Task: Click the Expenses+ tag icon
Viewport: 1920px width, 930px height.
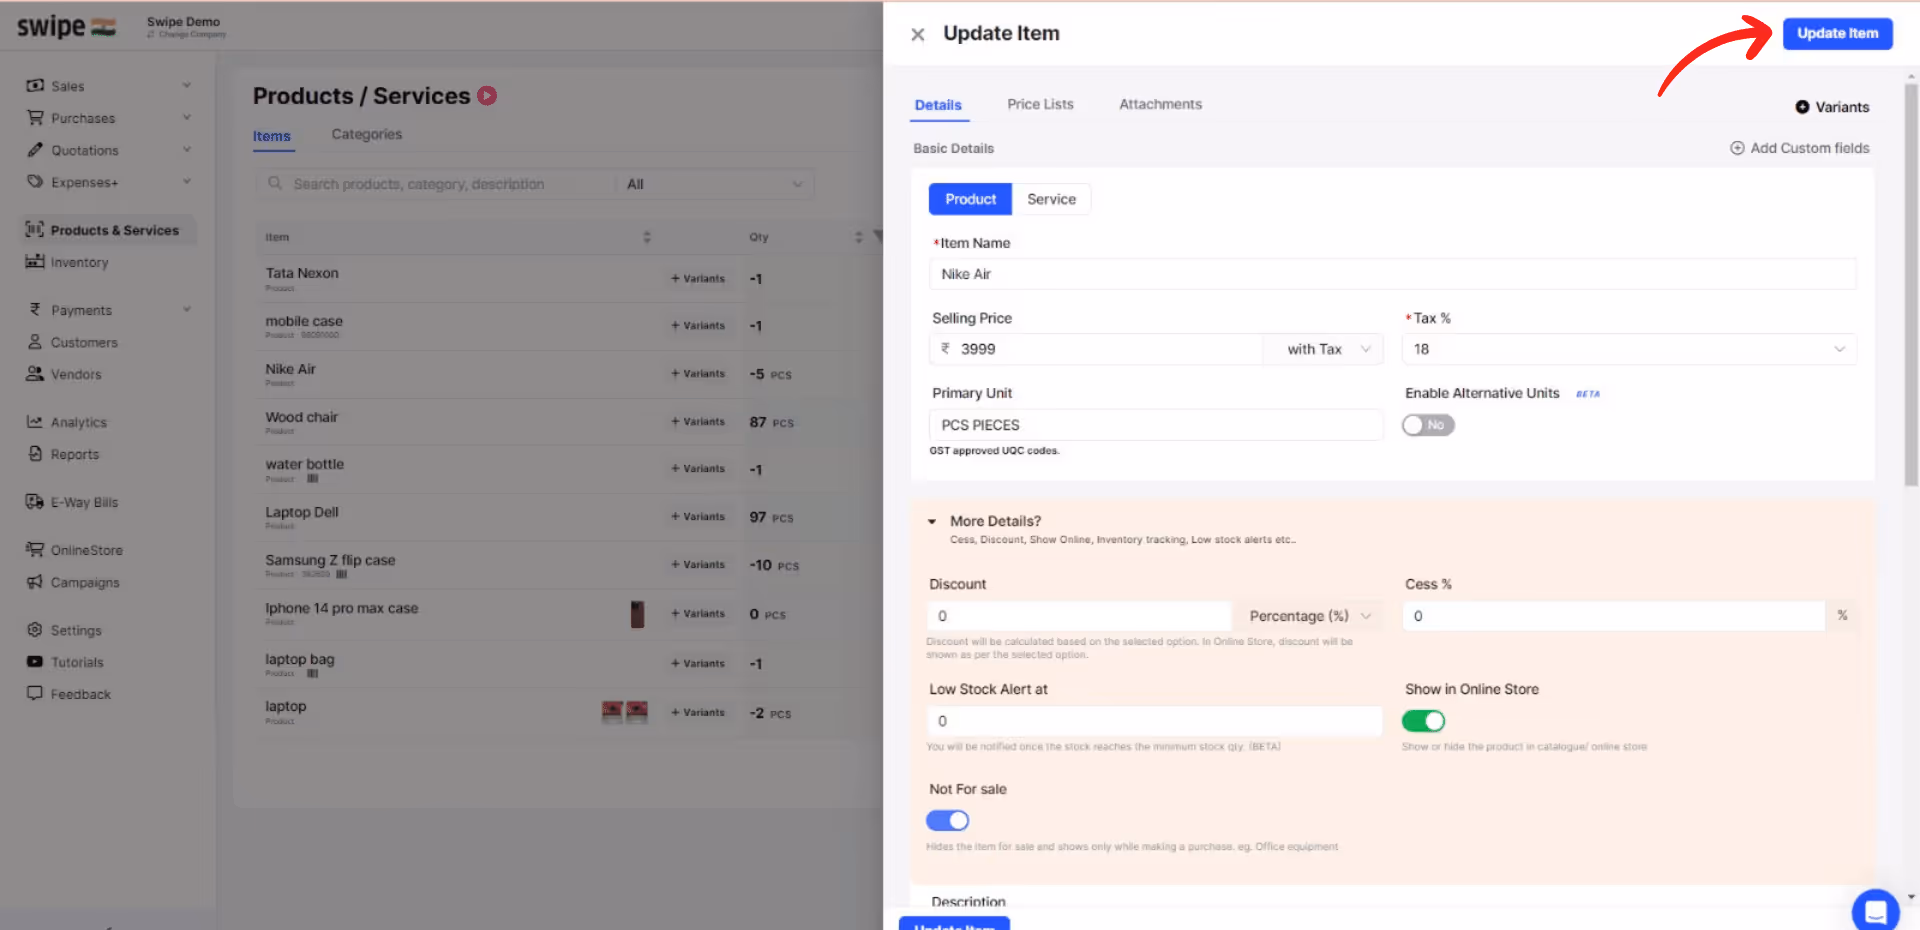Action: click(35, 182)
